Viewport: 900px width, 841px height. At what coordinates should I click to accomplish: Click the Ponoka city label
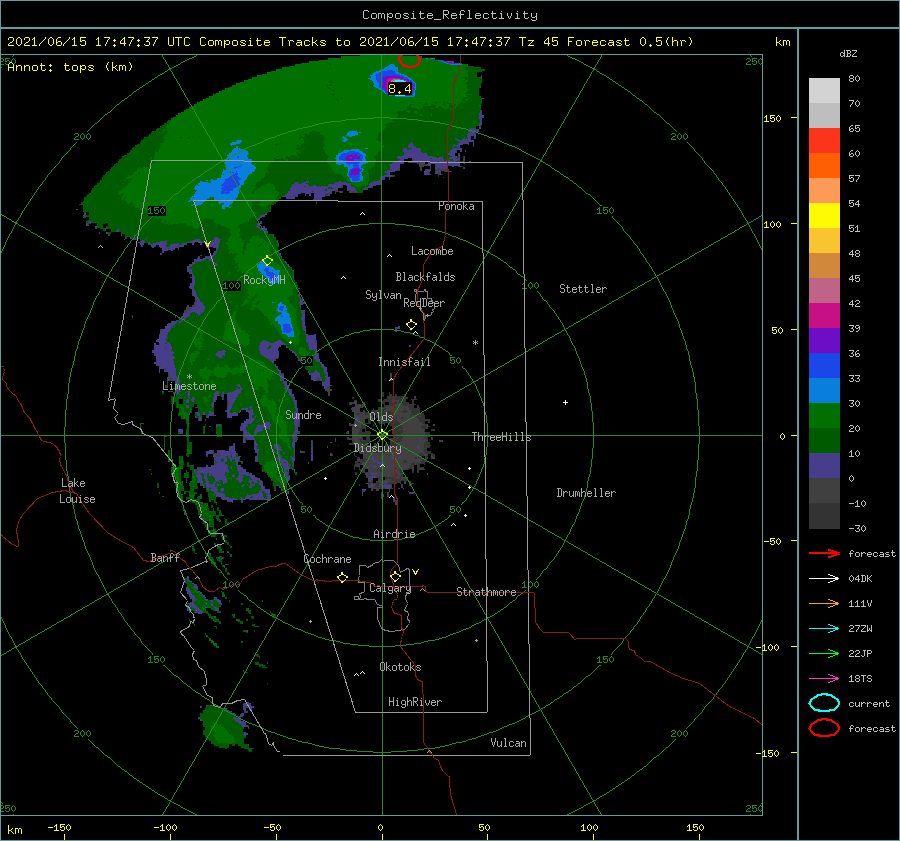[x=456, y=206]
